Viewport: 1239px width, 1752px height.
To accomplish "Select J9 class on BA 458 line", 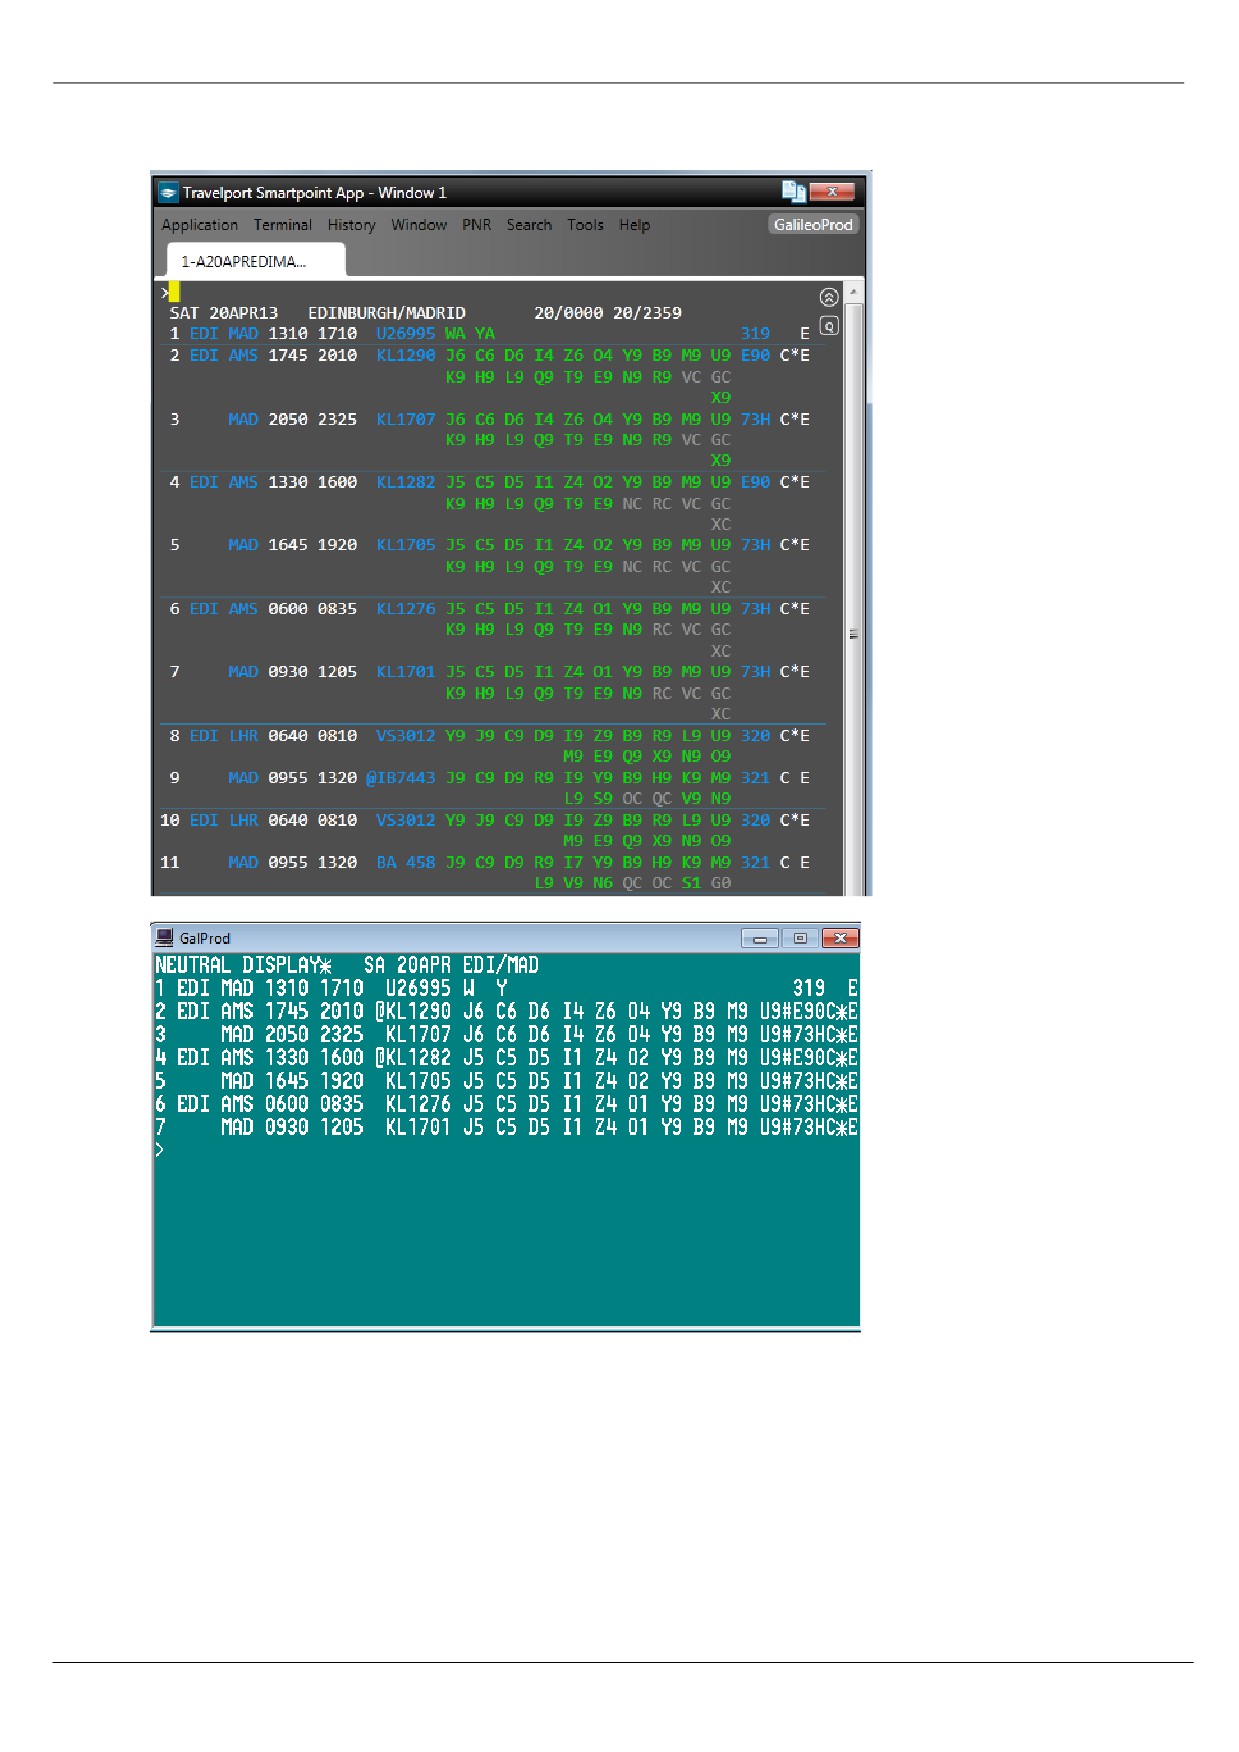I will coord(455,862).
